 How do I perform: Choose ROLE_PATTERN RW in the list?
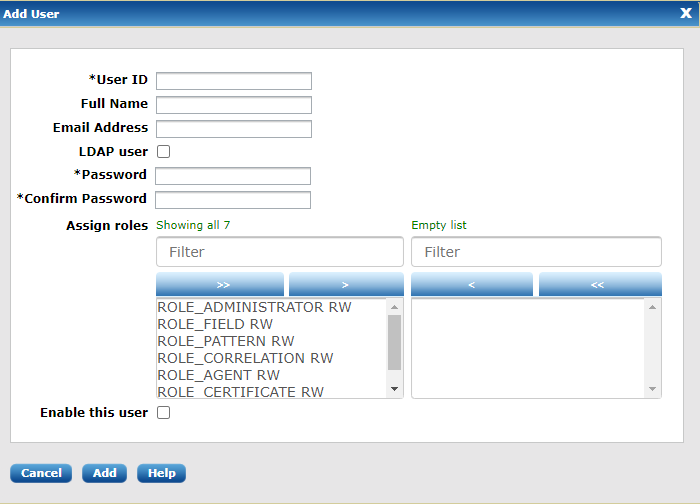pos(226,341)
